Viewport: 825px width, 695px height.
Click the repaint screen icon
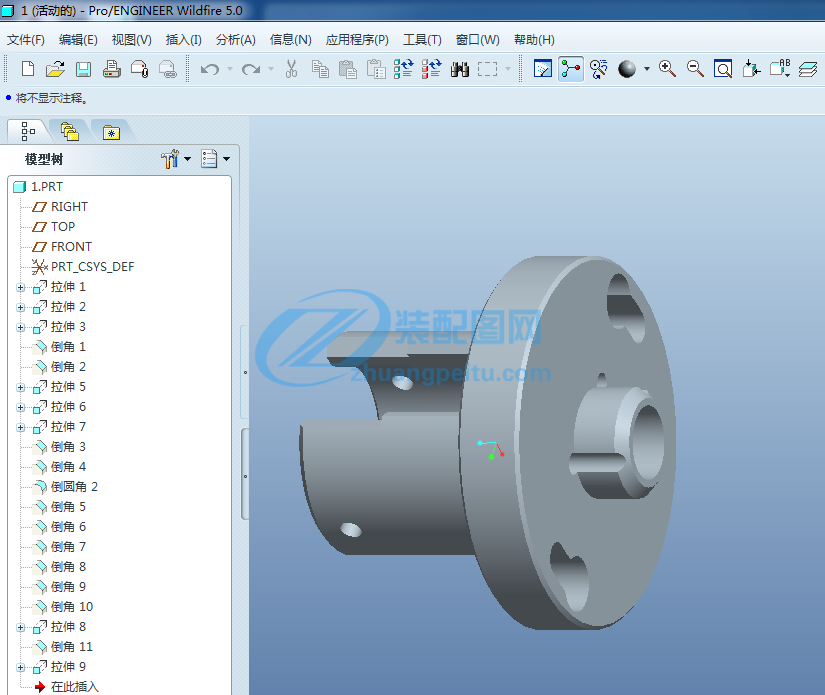coord(543,69)
